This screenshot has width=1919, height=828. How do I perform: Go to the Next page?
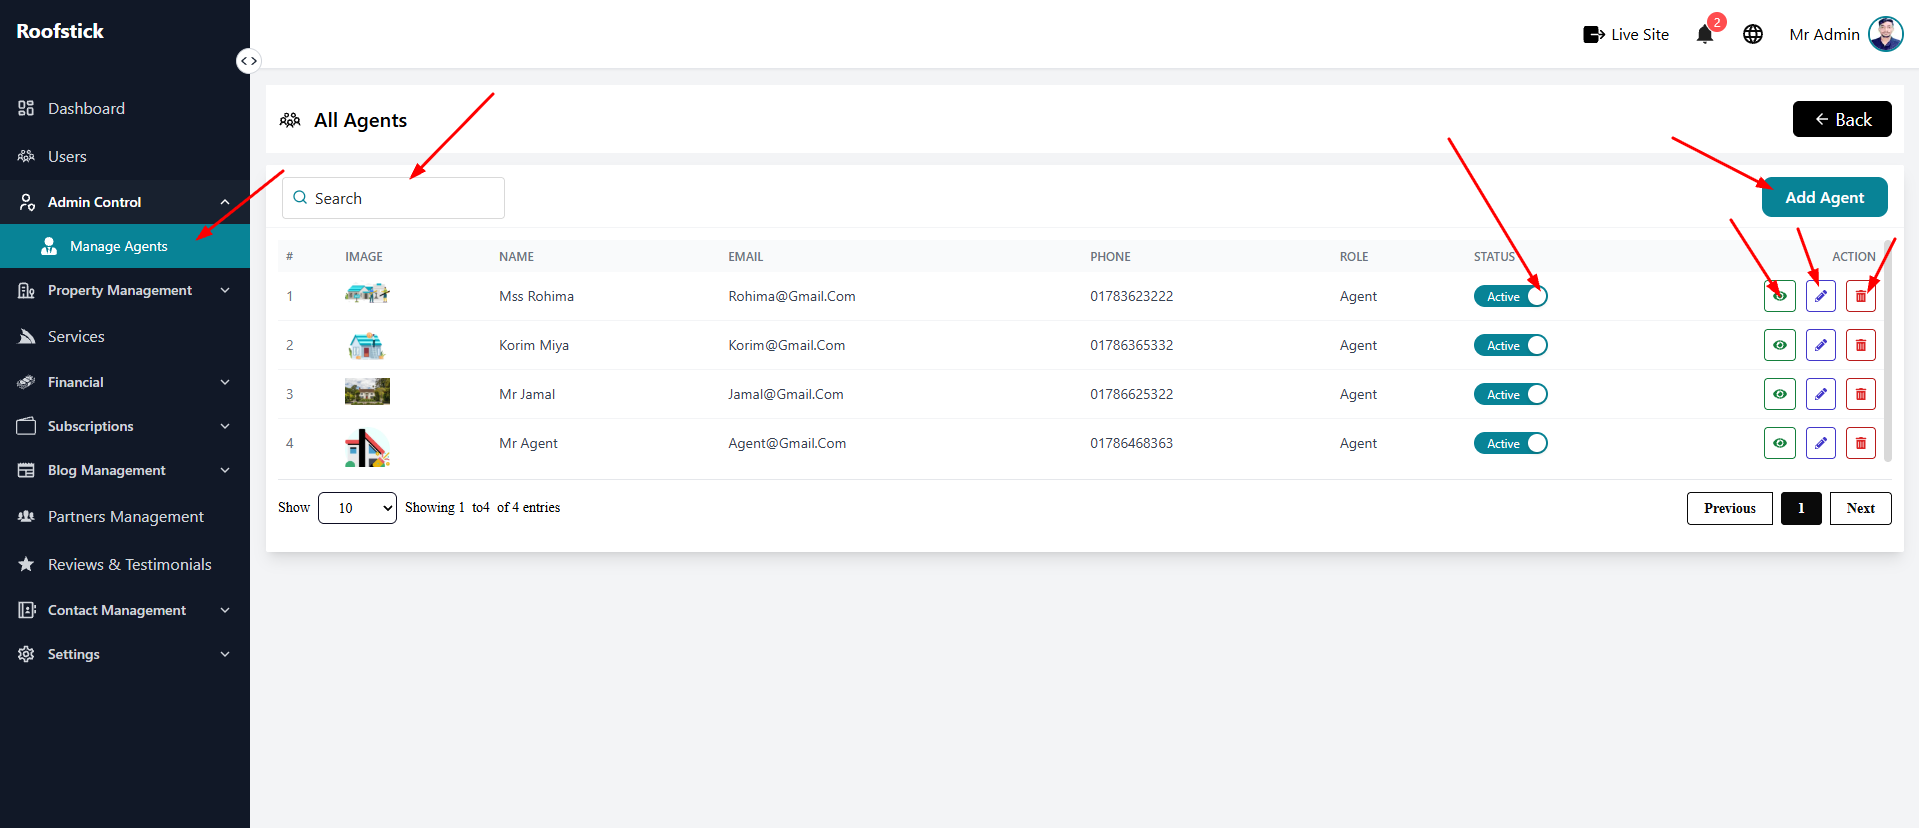[1860, 508]
